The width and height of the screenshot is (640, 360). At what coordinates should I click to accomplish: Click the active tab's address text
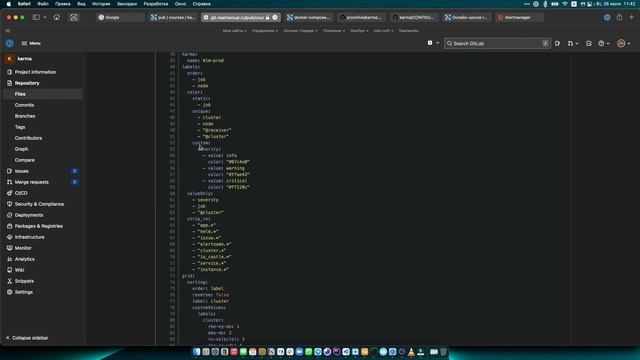click(x=237, y=18)
